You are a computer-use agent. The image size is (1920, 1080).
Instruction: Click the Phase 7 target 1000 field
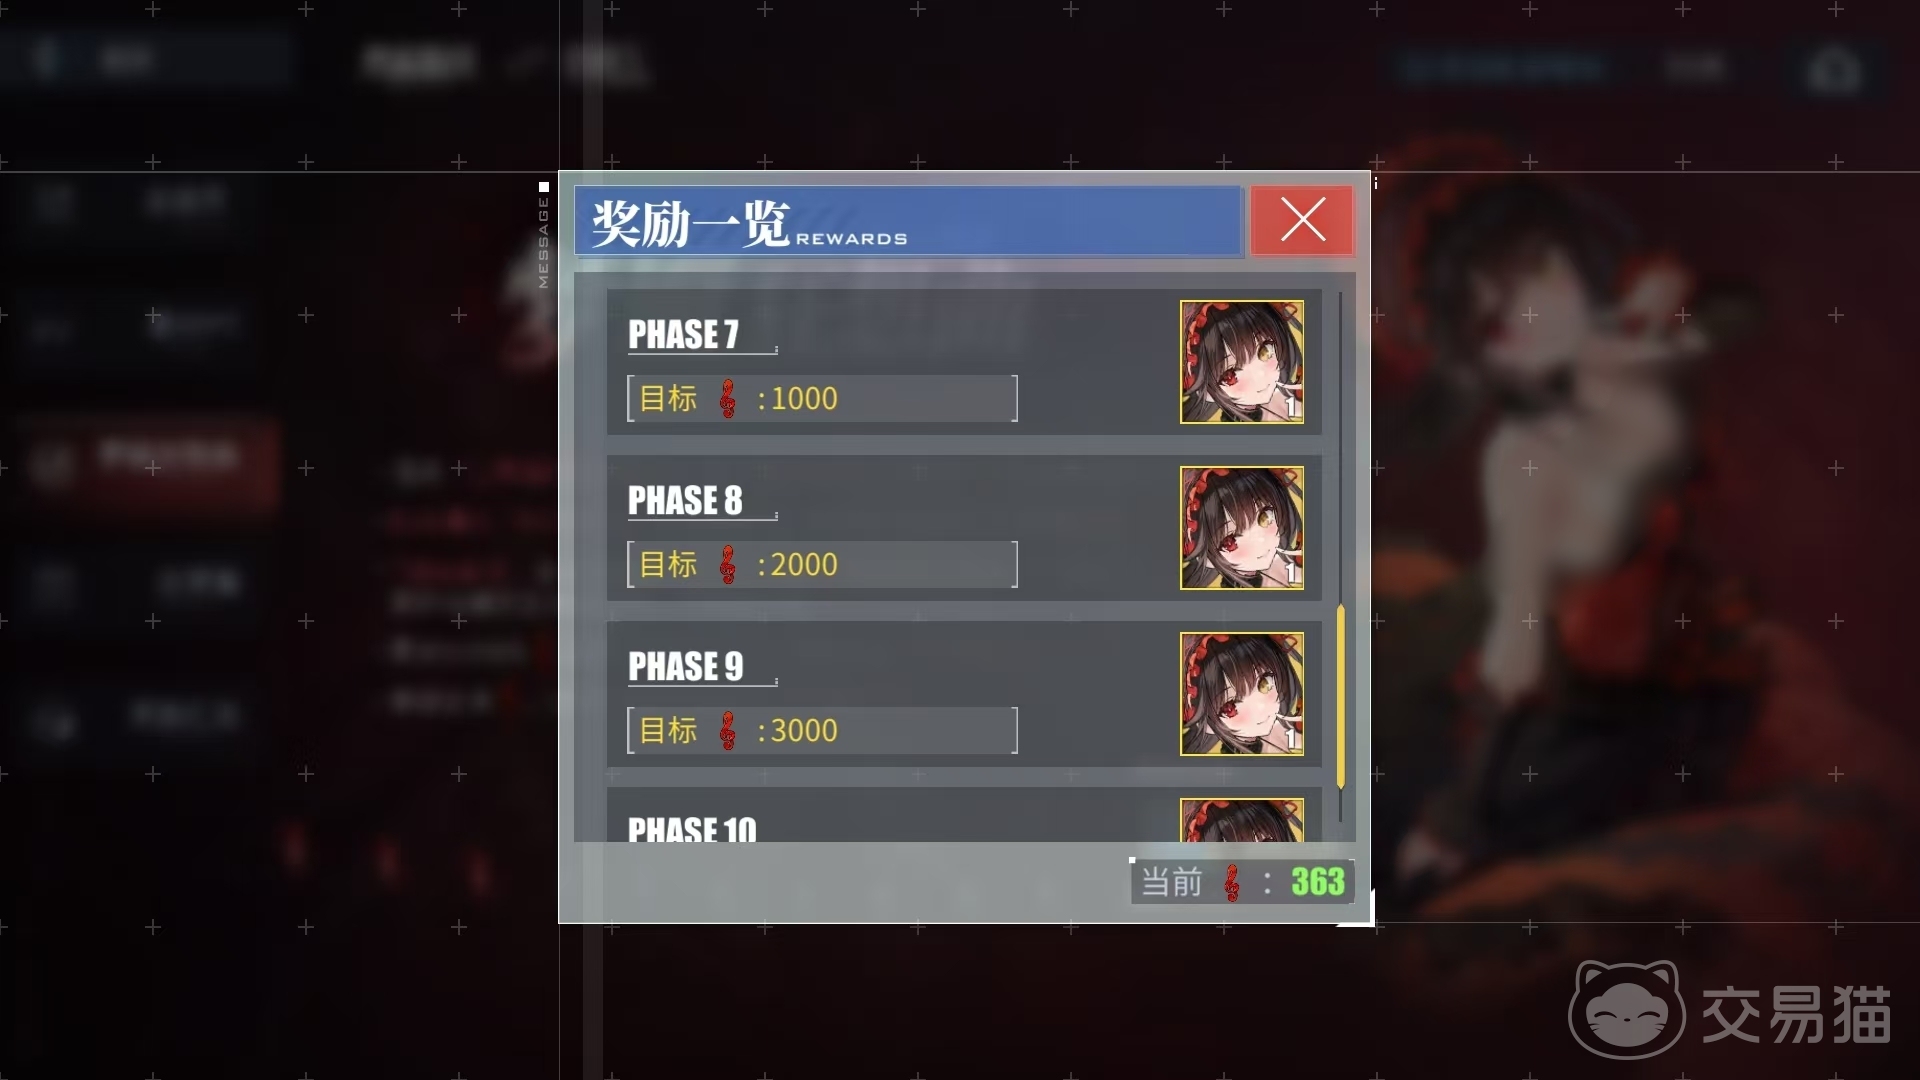pyautogui.click(x=822, y=399)
